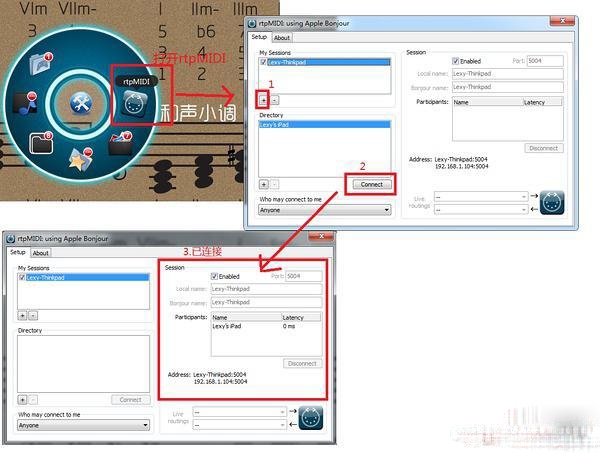Switch to the Setup tab in the upper window

[259, 37]
